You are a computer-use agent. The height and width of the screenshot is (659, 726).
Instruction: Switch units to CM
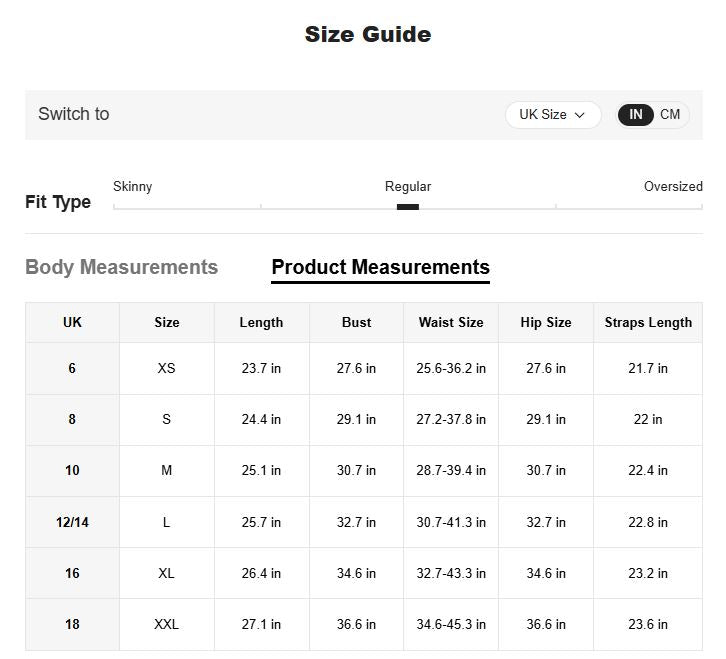coord(670,115)
